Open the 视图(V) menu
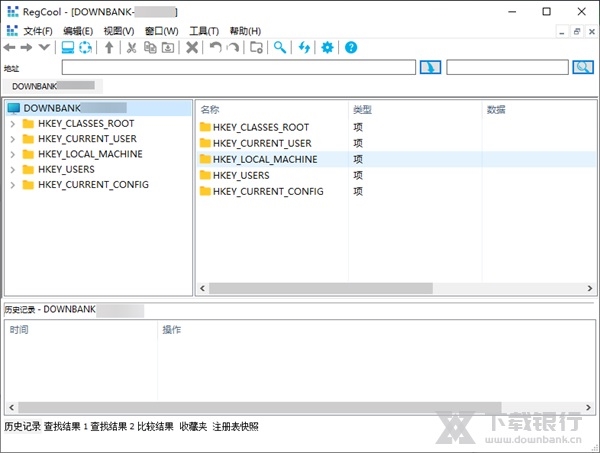The height and width of the screenshot is (453, 600). tap(119, 31)
